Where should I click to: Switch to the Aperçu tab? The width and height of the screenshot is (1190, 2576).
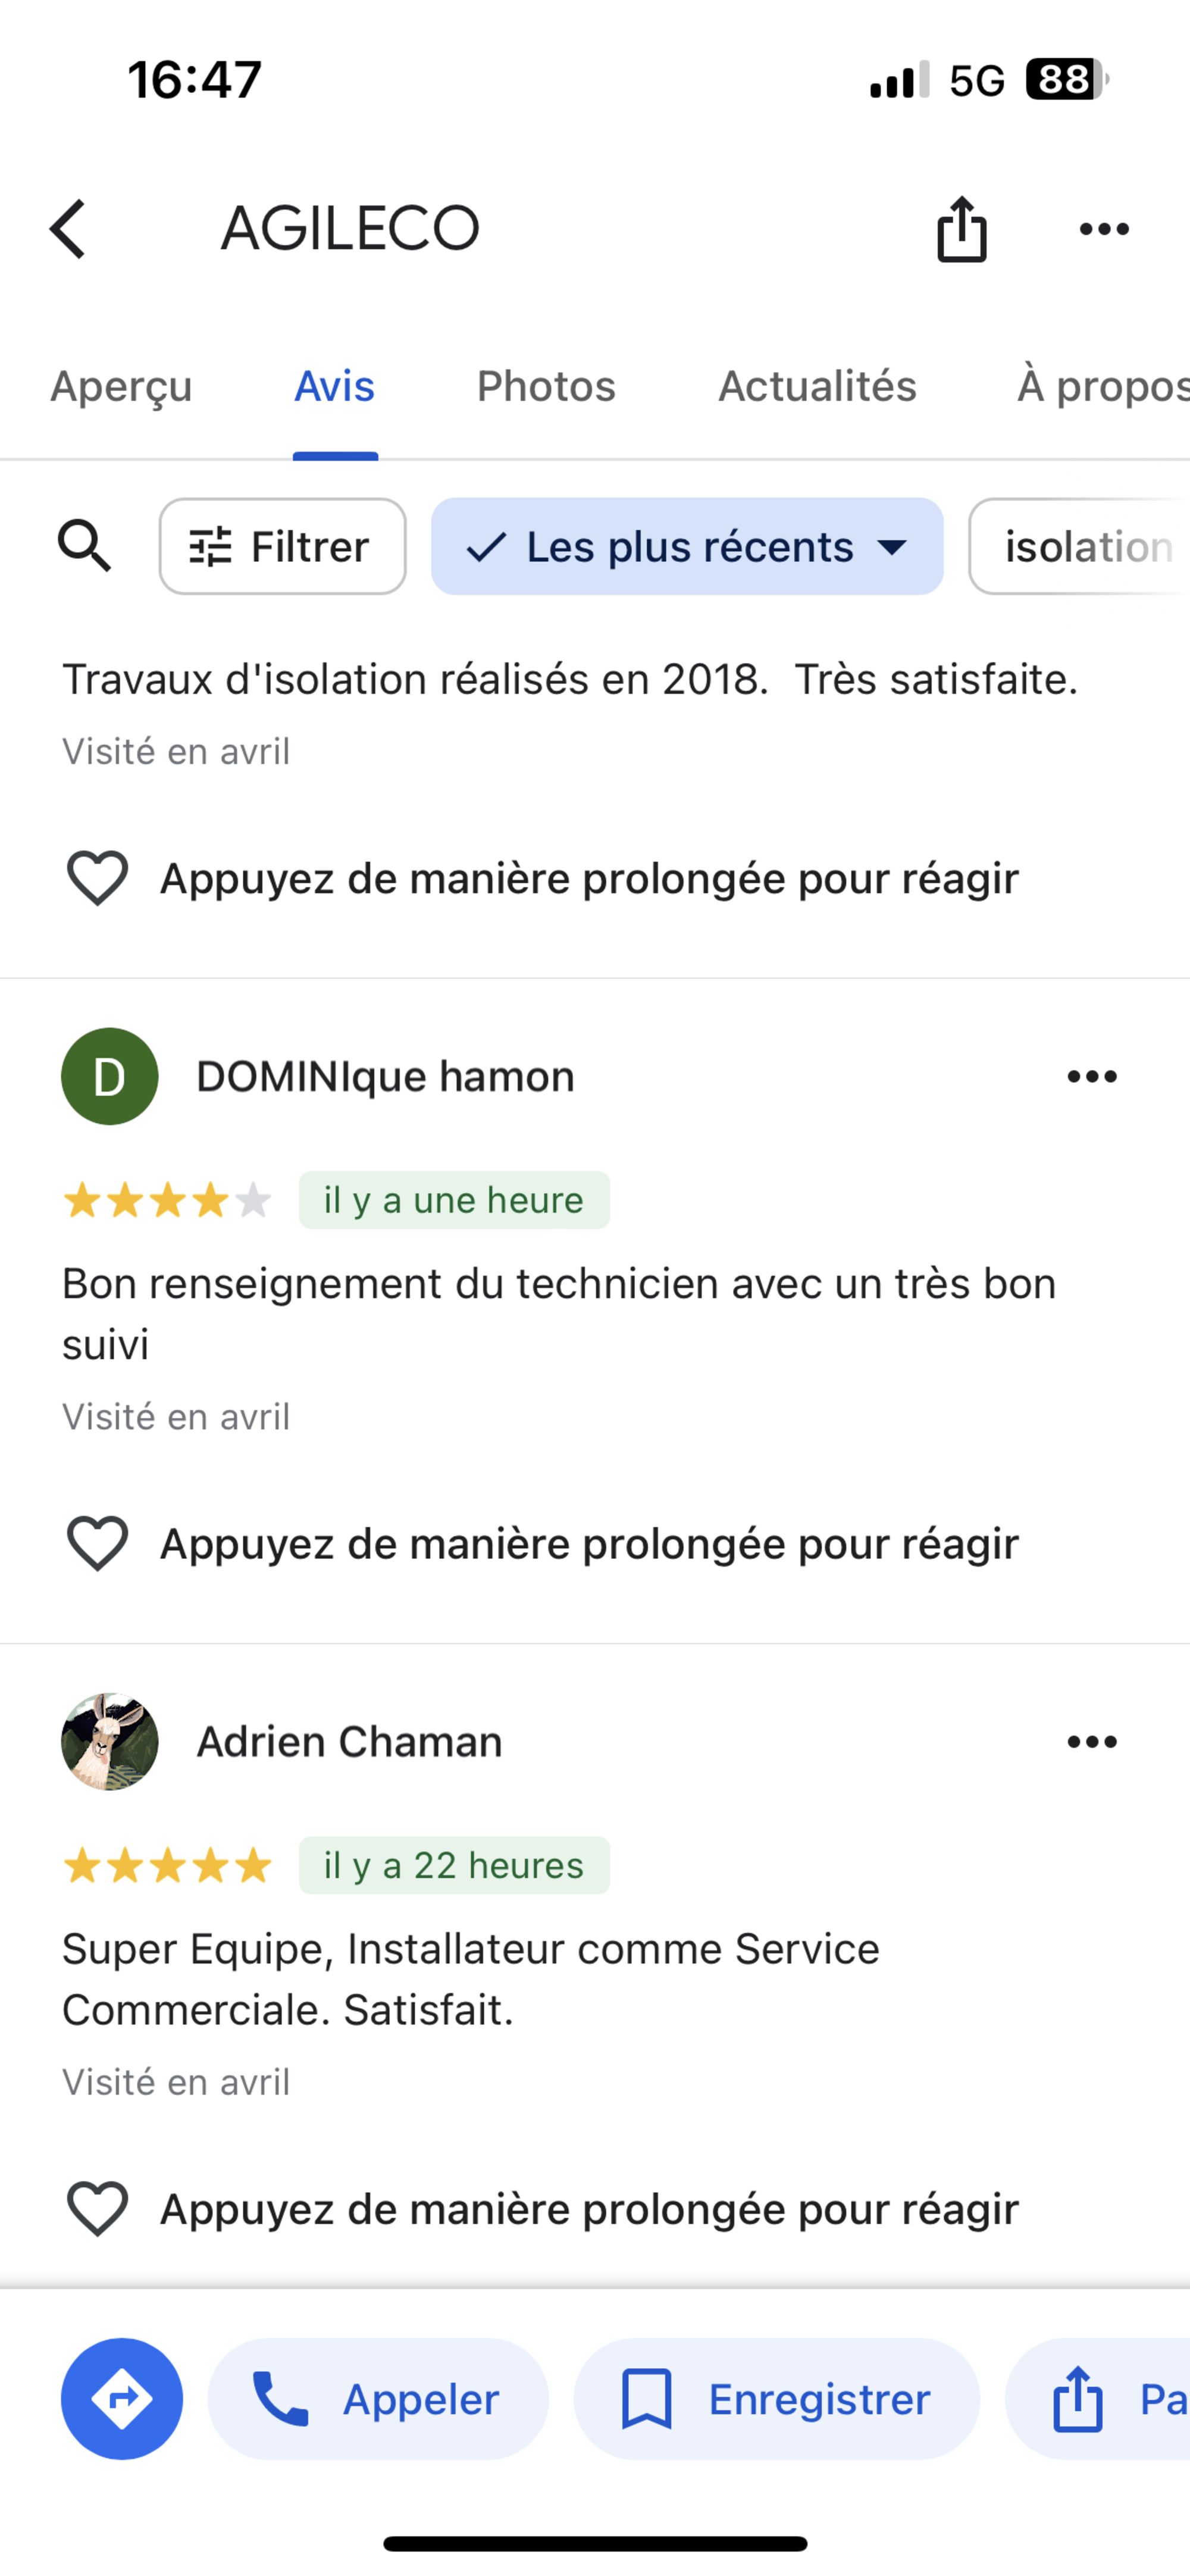point(121,386)
